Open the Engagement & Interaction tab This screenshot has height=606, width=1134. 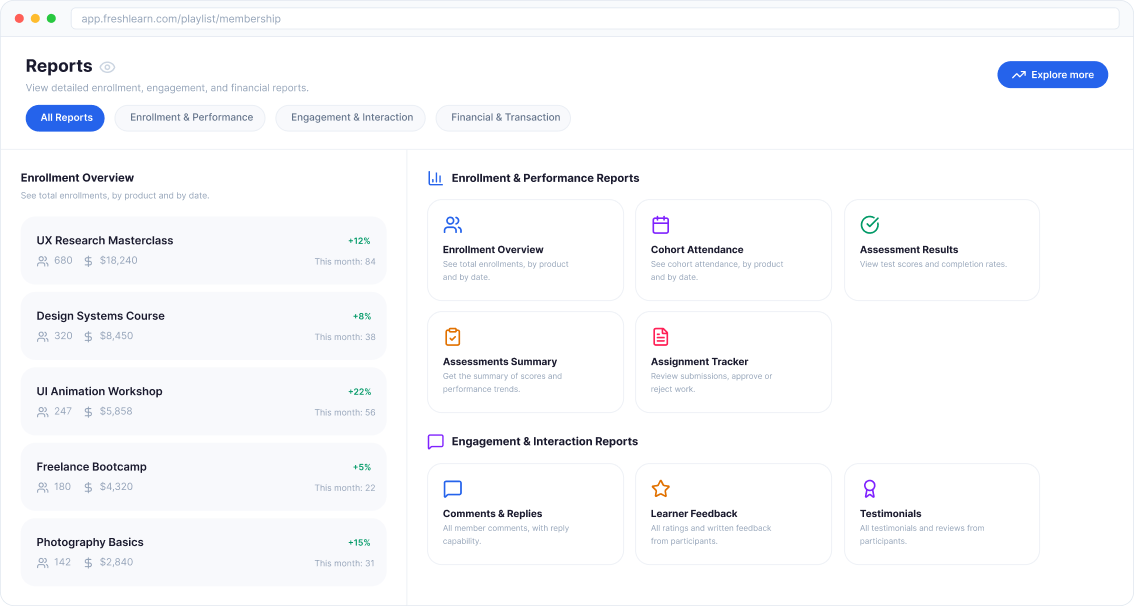(x=351, y=118)
